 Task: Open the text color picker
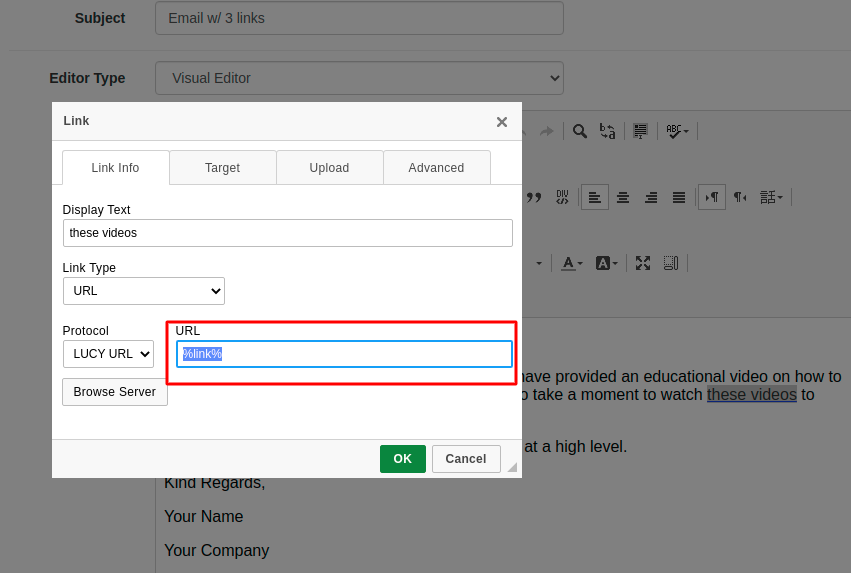click(x=572, y=263)
